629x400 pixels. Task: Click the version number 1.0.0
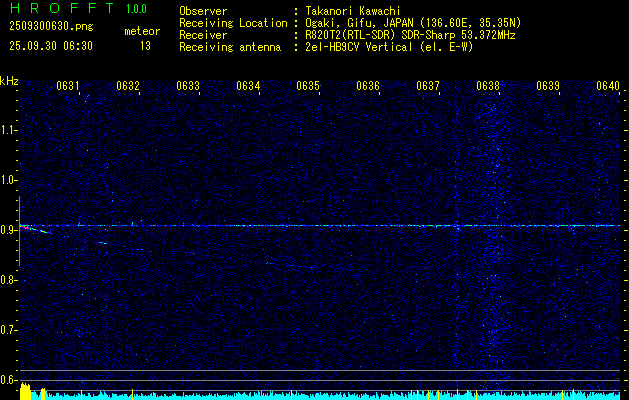click(x=137, y=9)
